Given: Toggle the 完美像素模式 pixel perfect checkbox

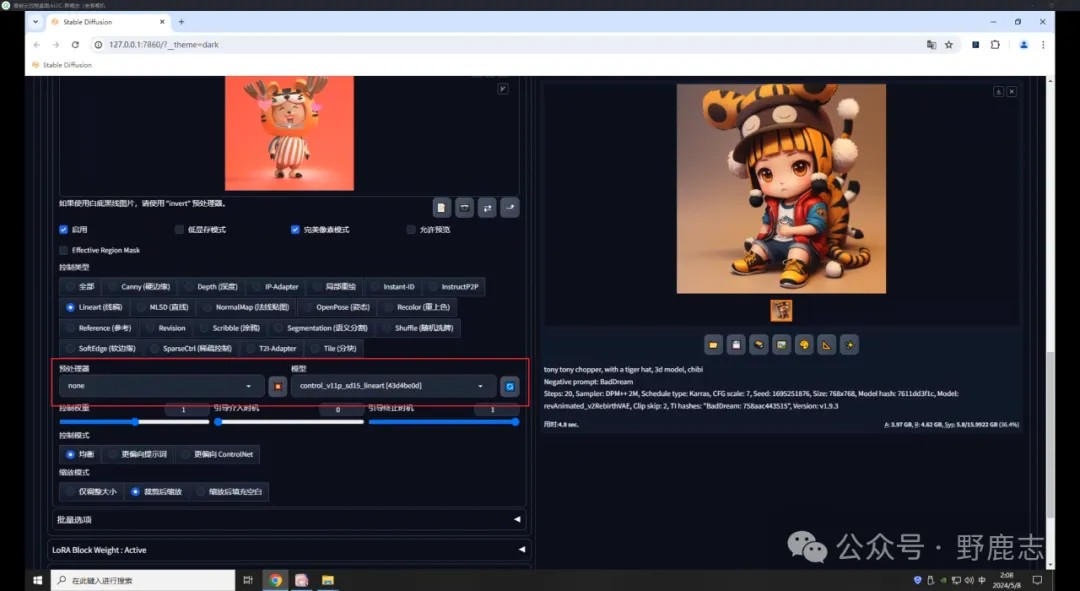Looking at the screenshot, I should (x=295, y=229).
